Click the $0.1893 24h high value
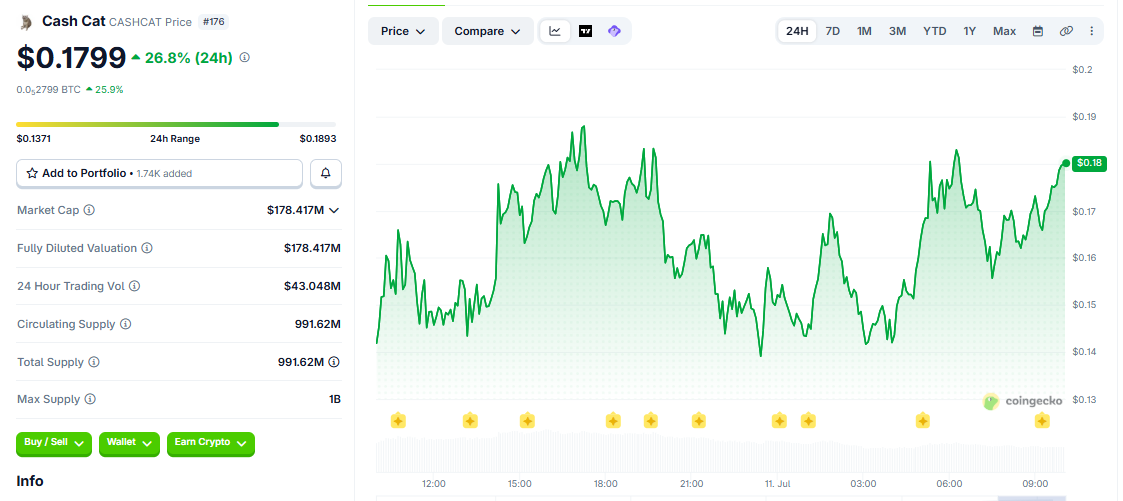The height and width of the screenshot is (501, 1123). click(318, 139)
